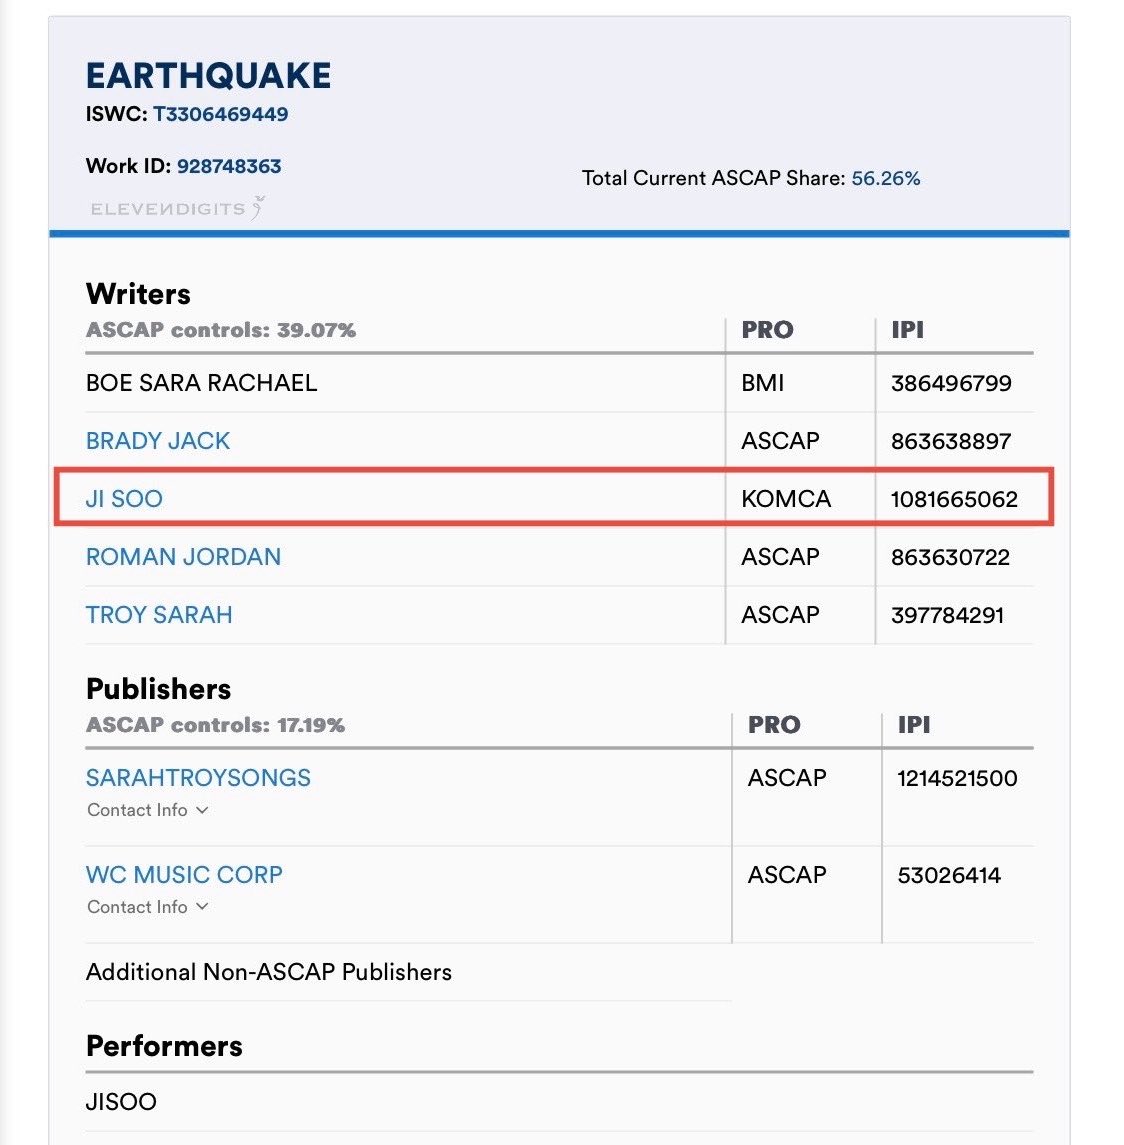The image size is (1124, 1145).
Task: Open writer TROY SARAH link
Action: point(159,615)
